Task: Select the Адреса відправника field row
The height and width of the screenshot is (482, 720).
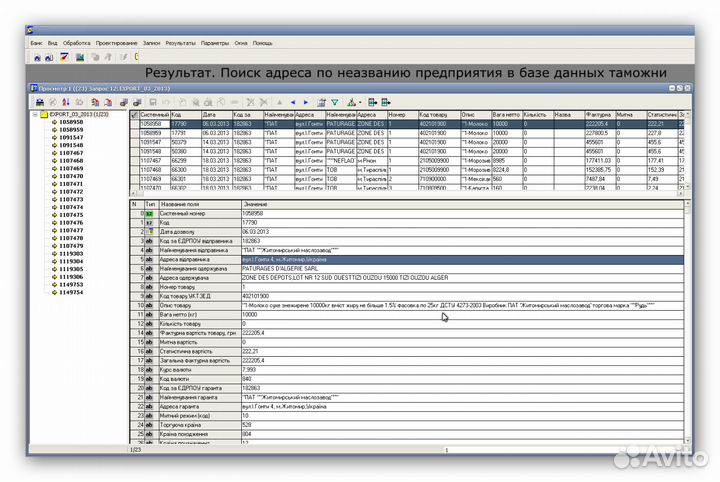Action: click(190, 260)
